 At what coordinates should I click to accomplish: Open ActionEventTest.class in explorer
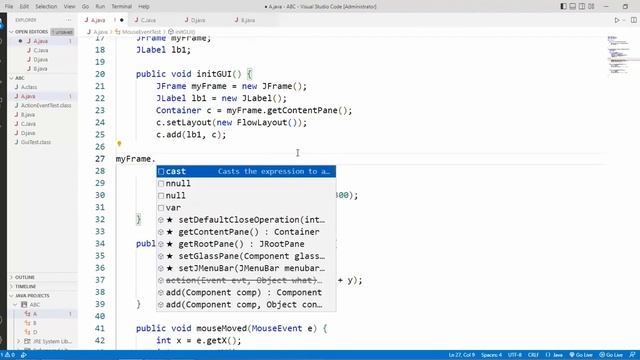[46, 105]
